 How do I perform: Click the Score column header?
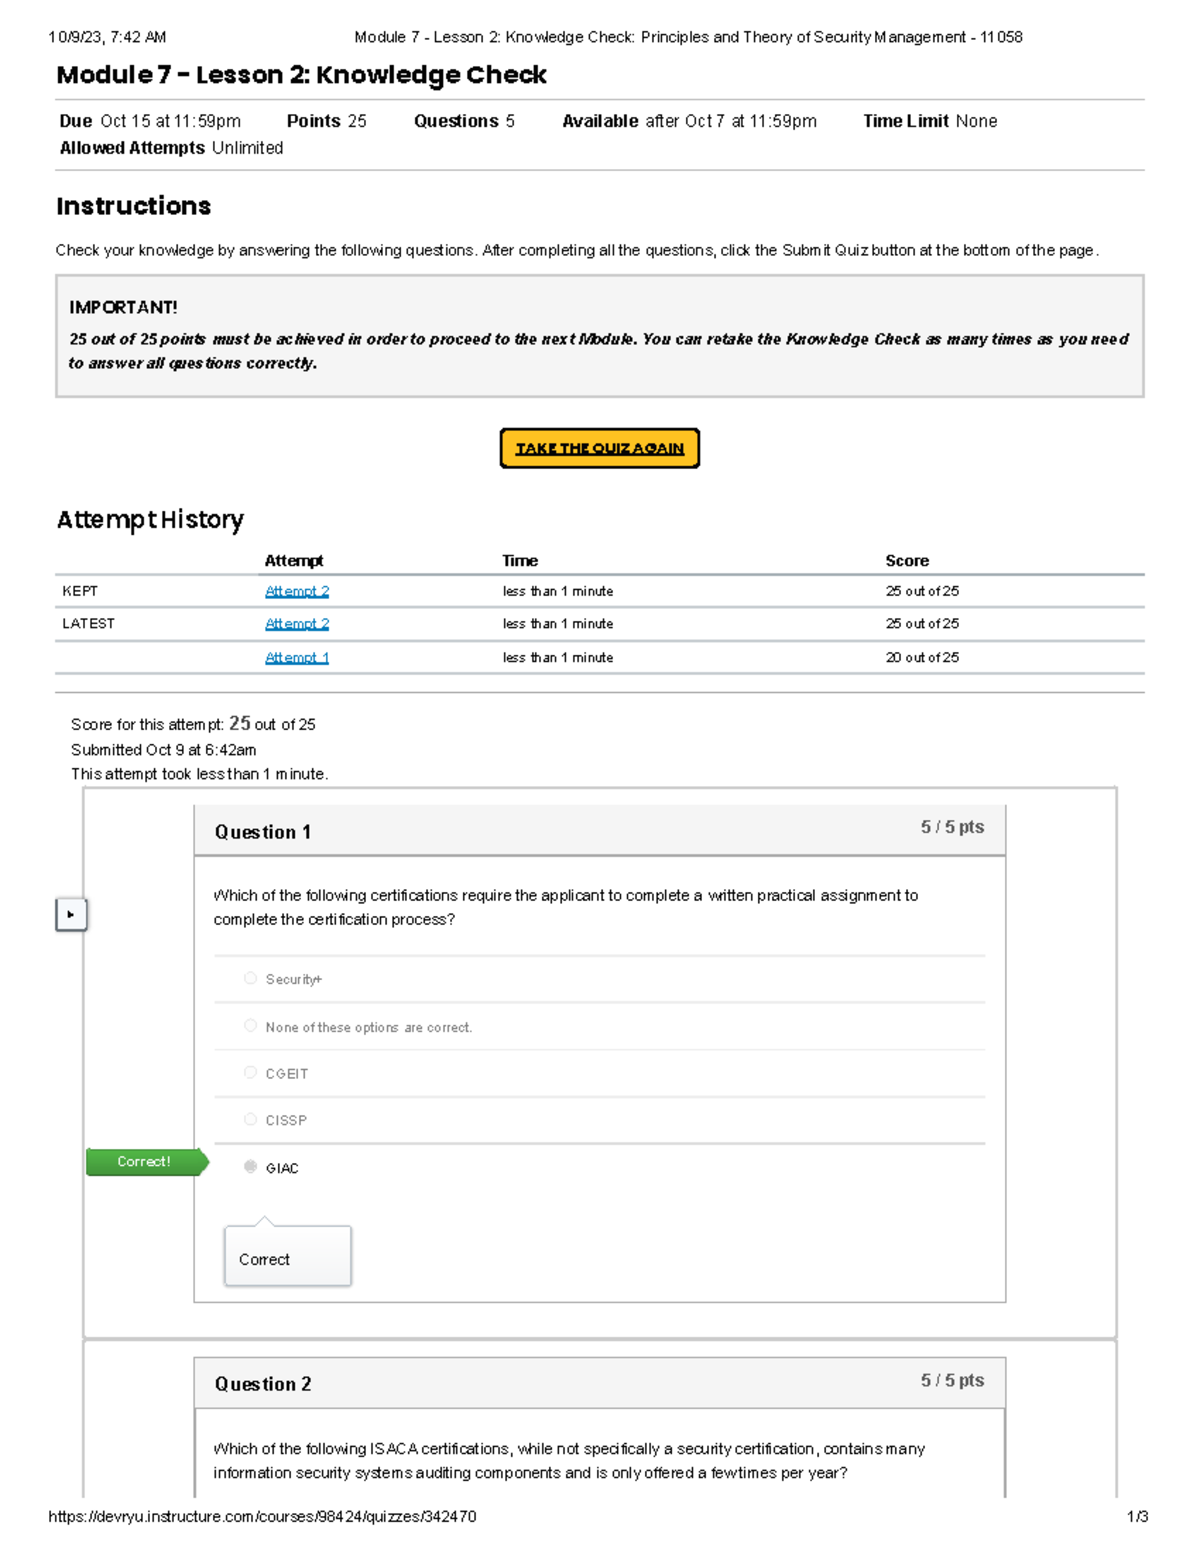pos(907,561)
